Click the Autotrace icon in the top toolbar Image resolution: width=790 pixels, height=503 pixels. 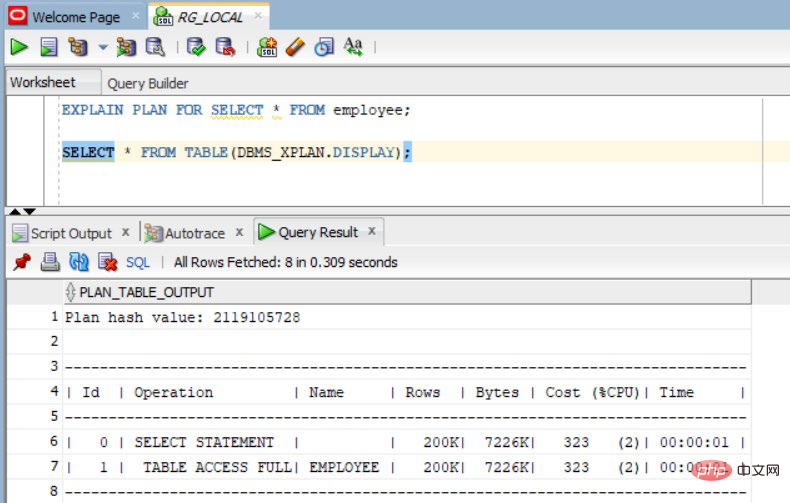pos(126,47)
